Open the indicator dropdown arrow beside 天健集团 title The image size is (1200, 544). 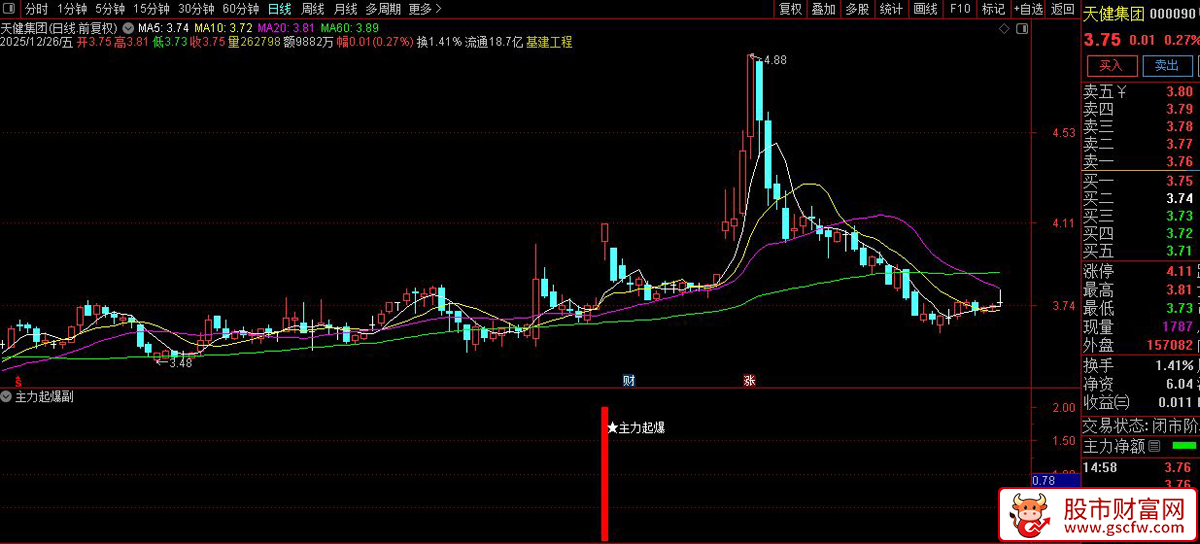(x=126, y=27)
